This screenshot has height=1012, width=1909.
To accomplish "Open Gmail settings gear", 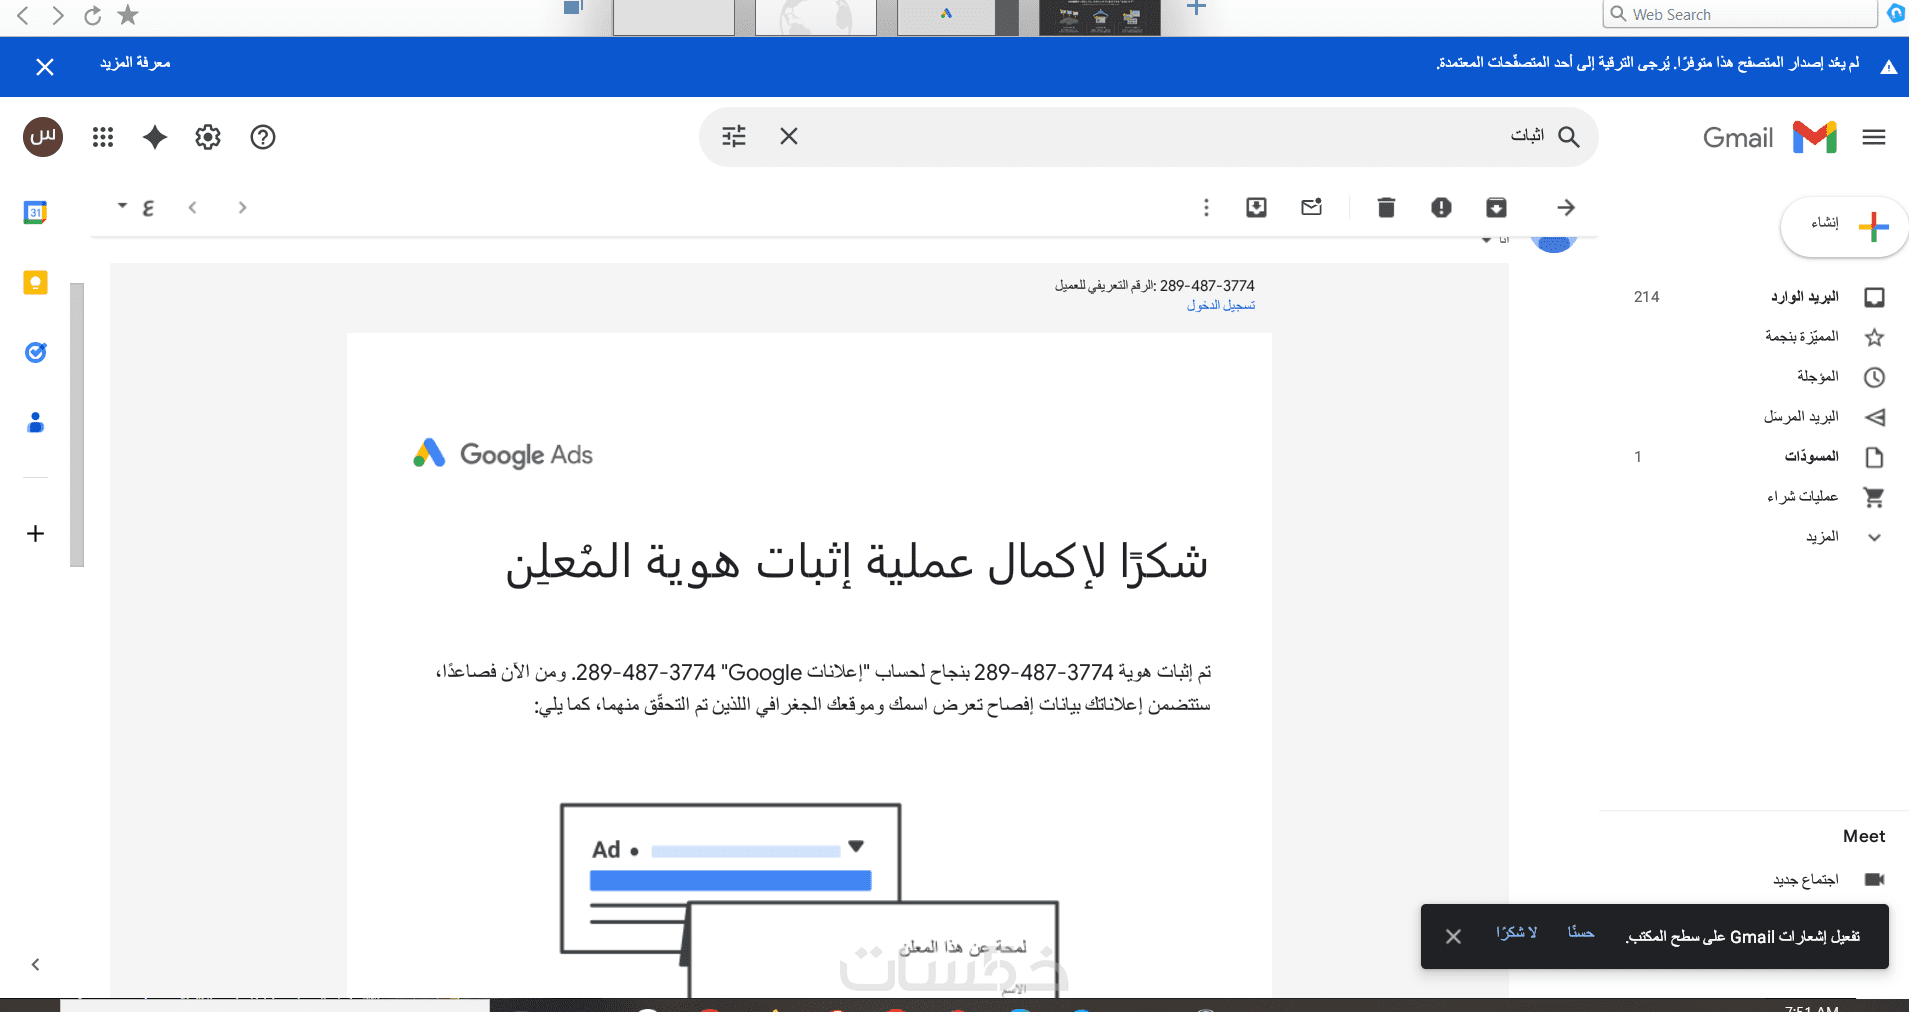I will 208,137.
